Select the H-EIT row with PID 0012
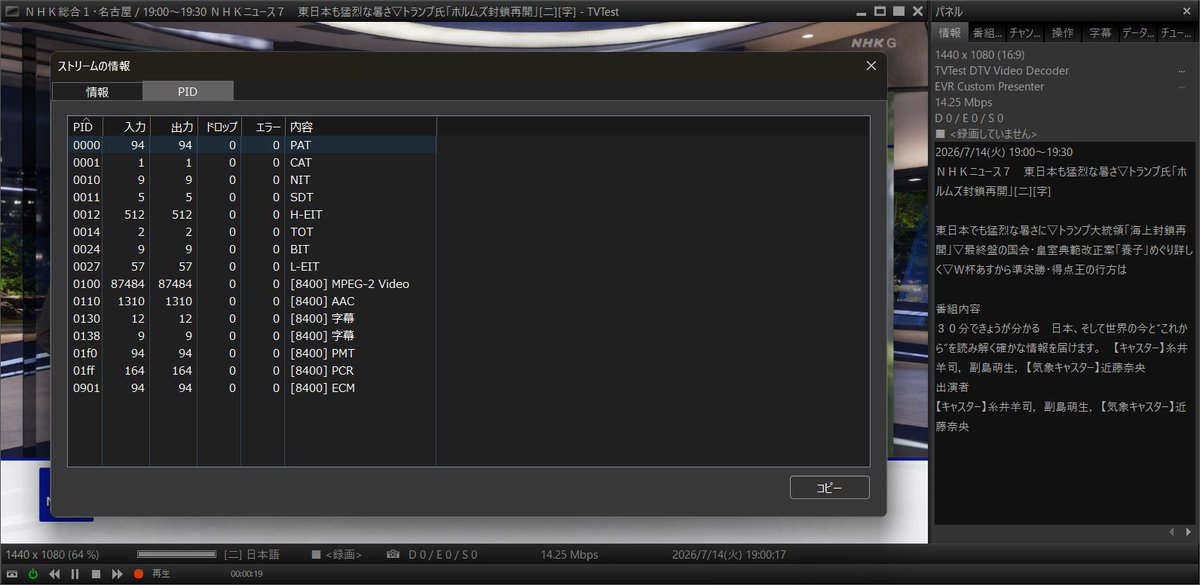 pyautogui.click(x=252, y=214)
